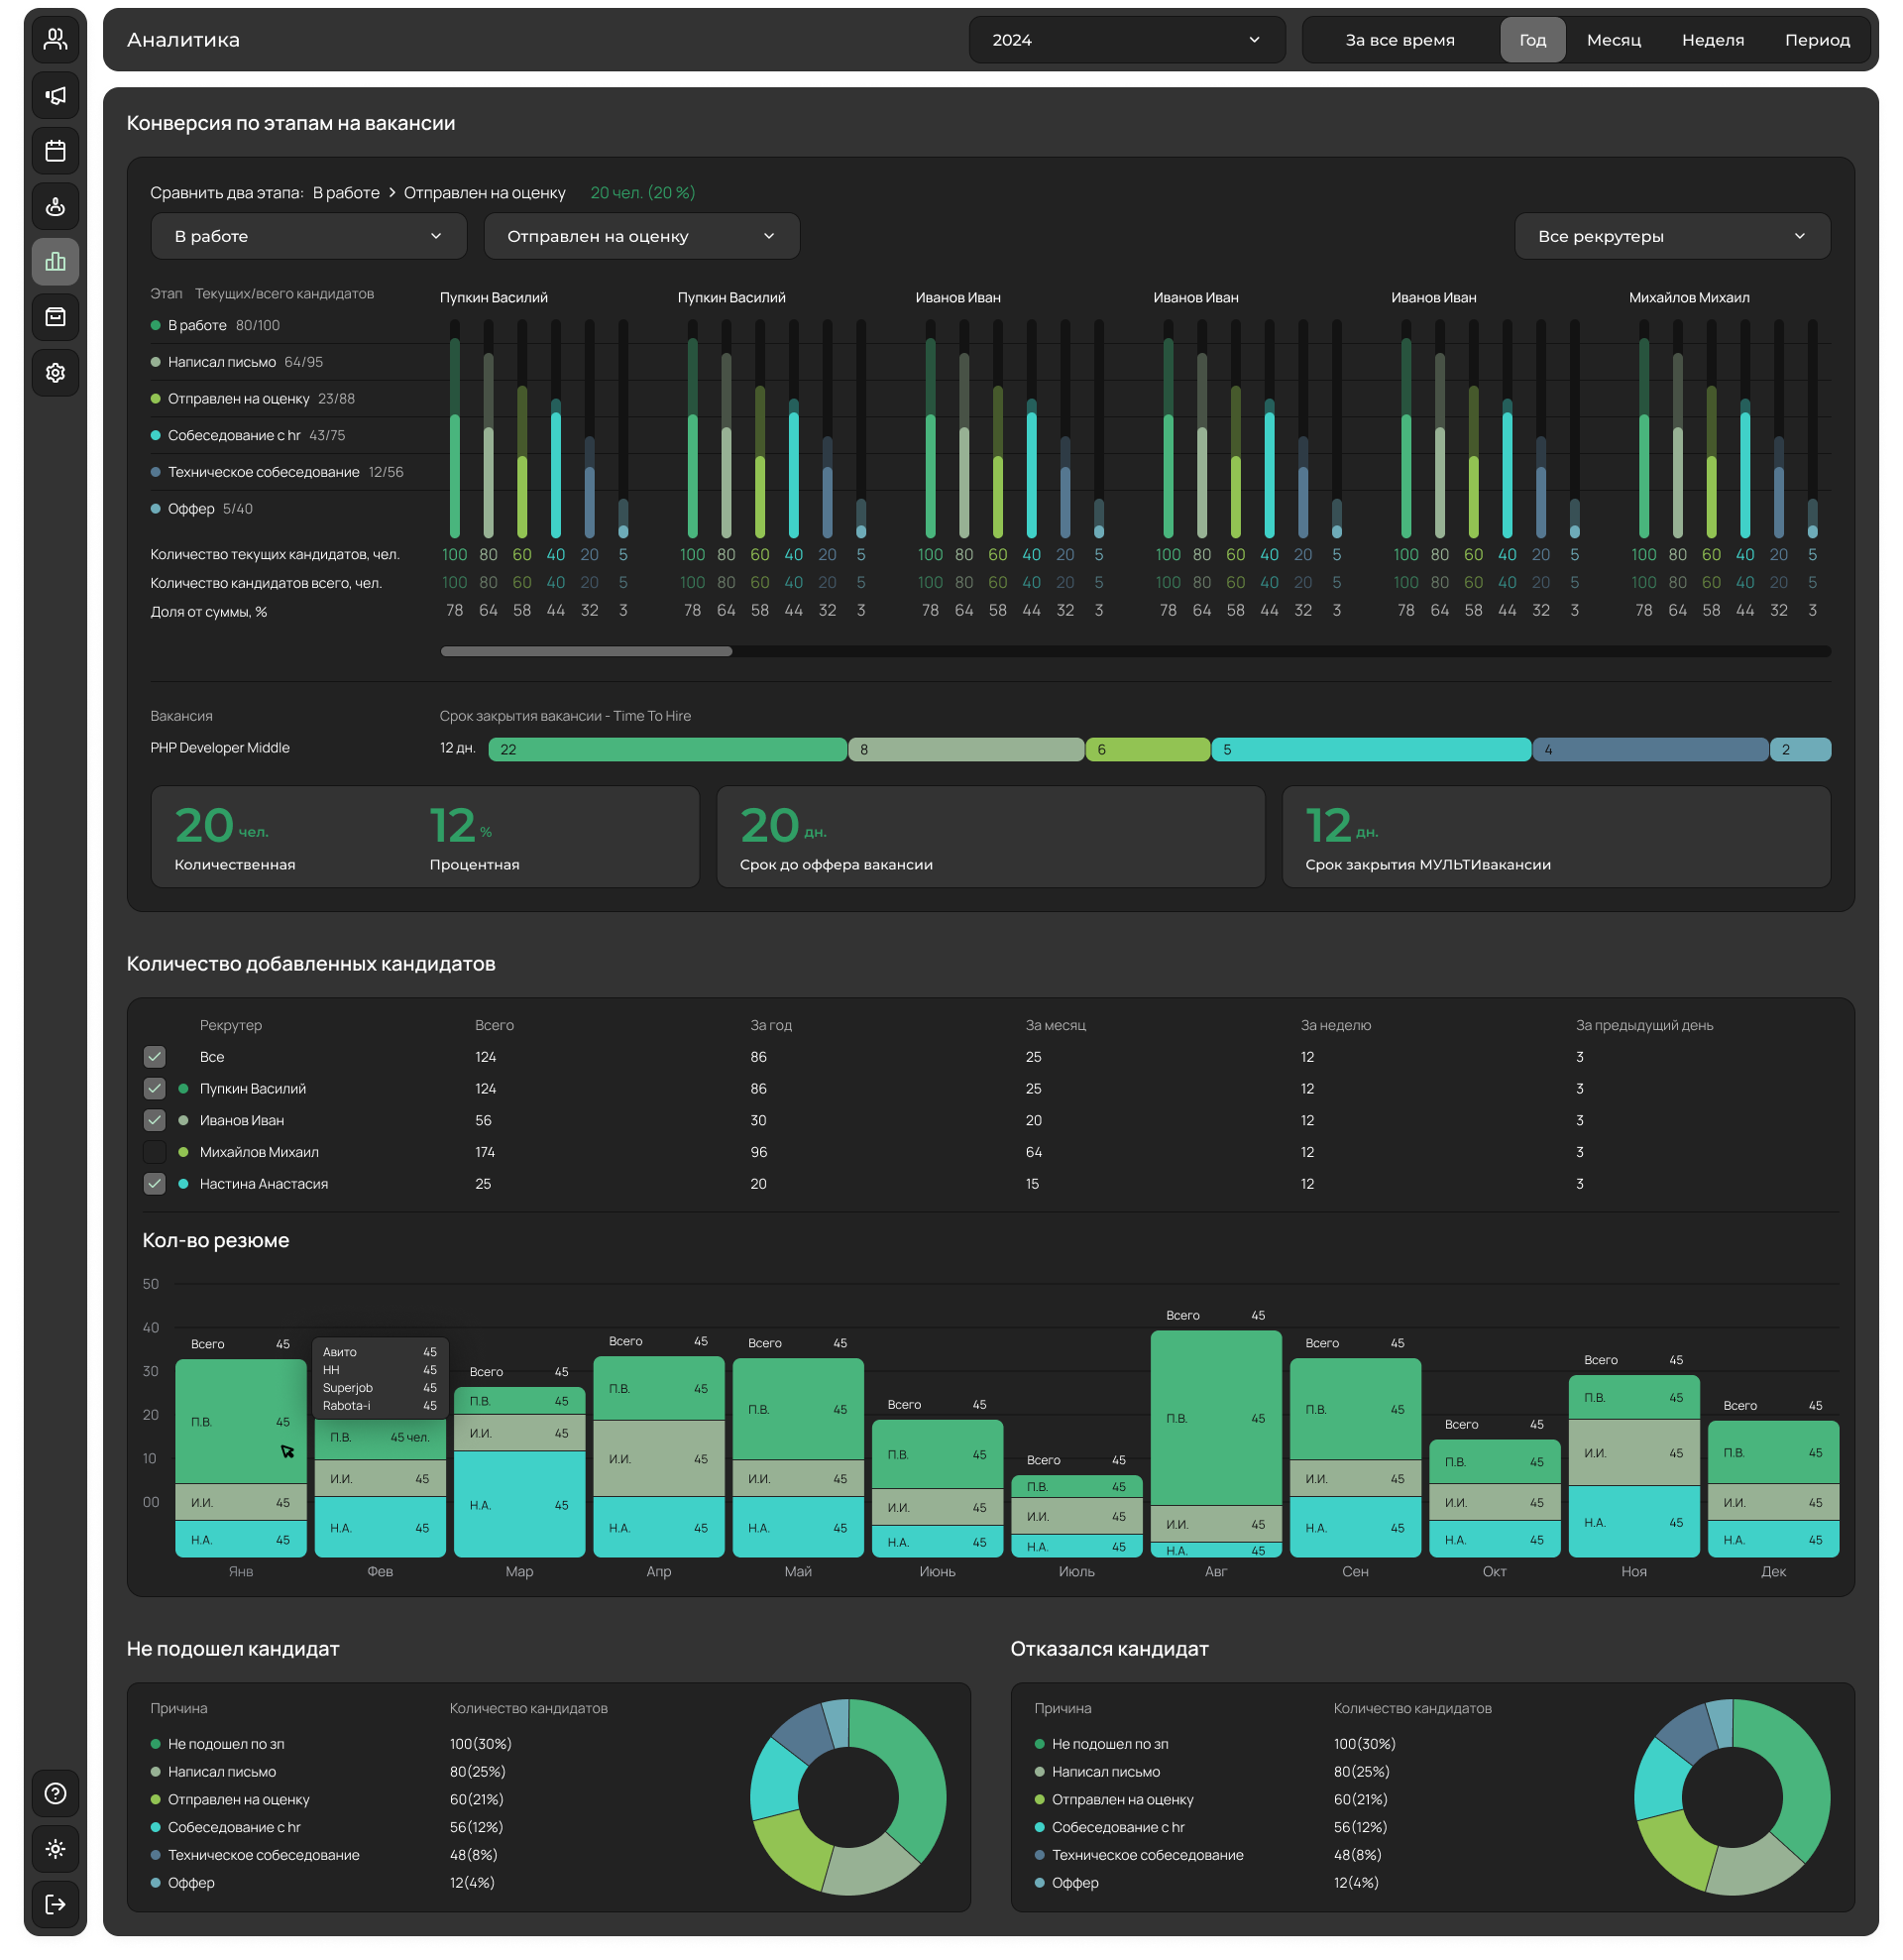This screenshot has height=1960, width=1903.
Task: Expand the 2024 year dropdown
Action: point(1126,40)
